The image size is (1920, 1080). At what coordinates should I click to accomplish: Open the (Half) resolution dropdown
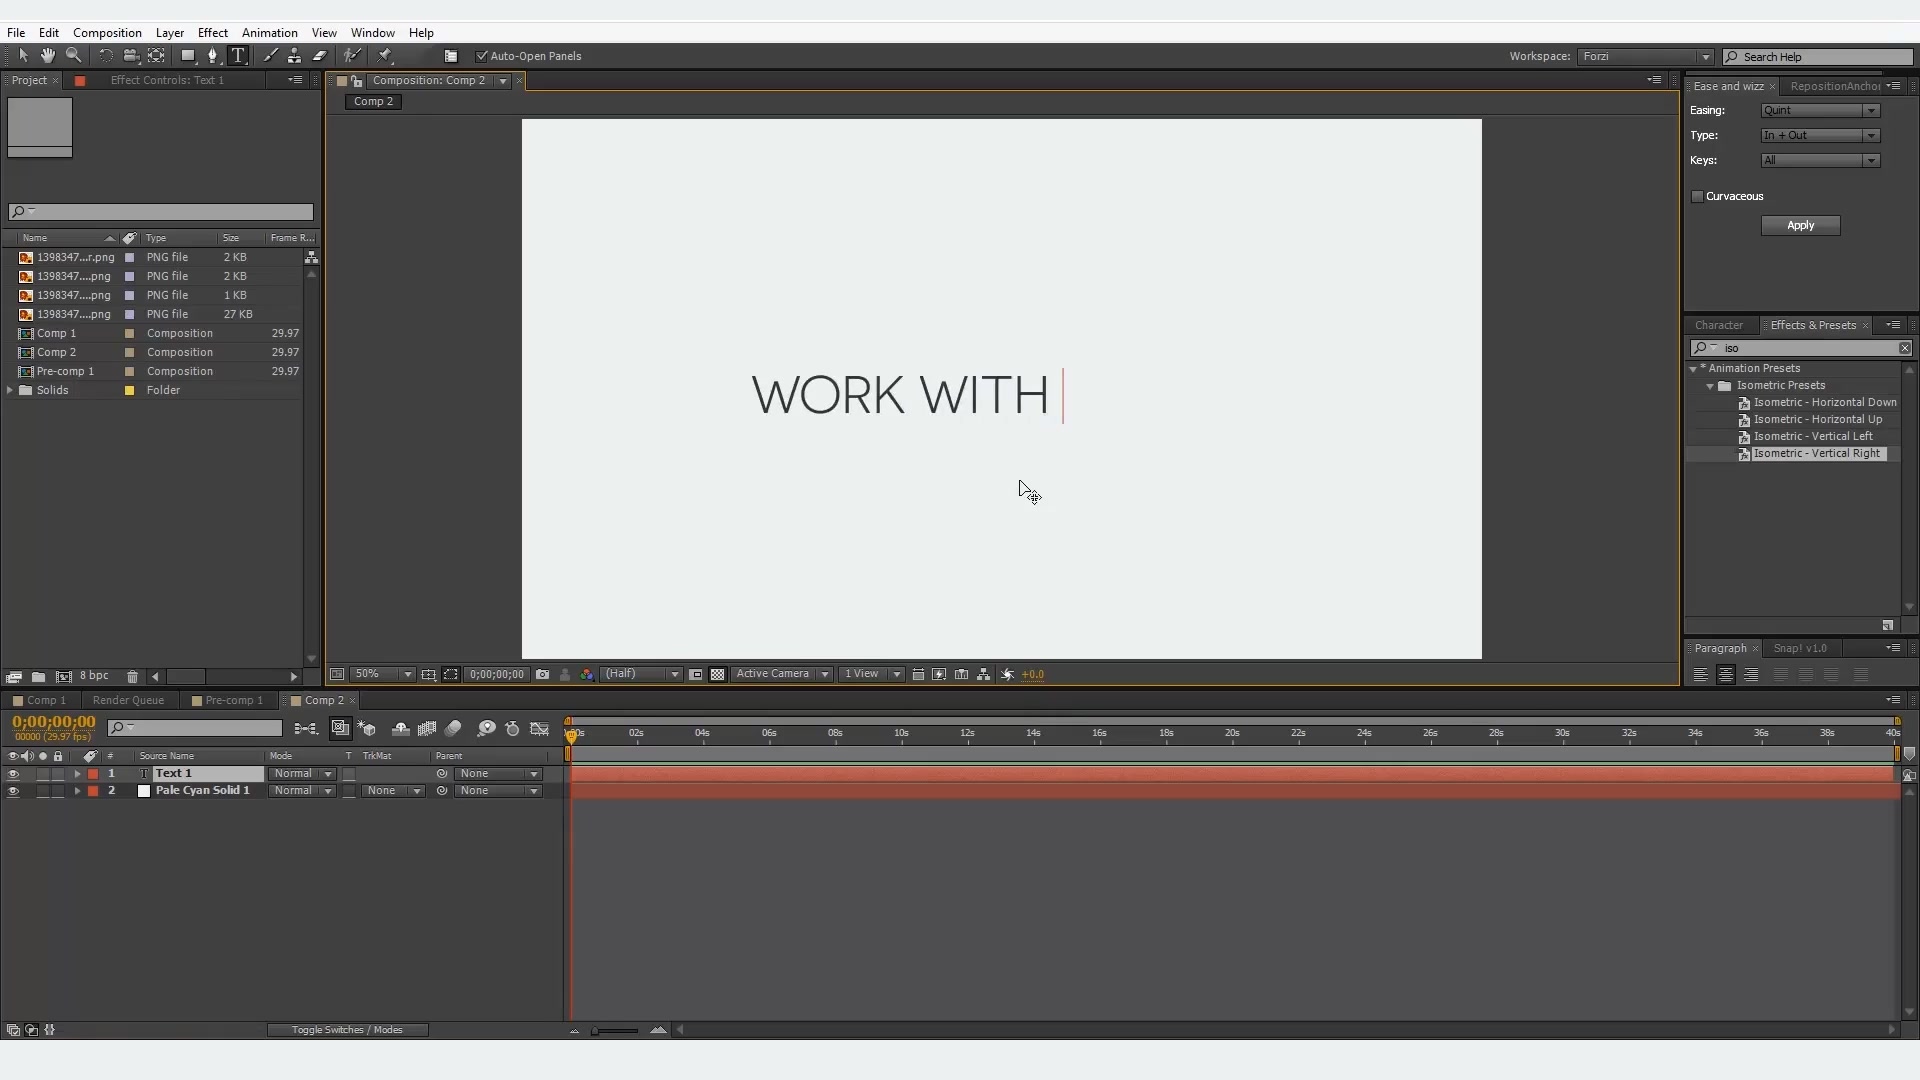641,675
